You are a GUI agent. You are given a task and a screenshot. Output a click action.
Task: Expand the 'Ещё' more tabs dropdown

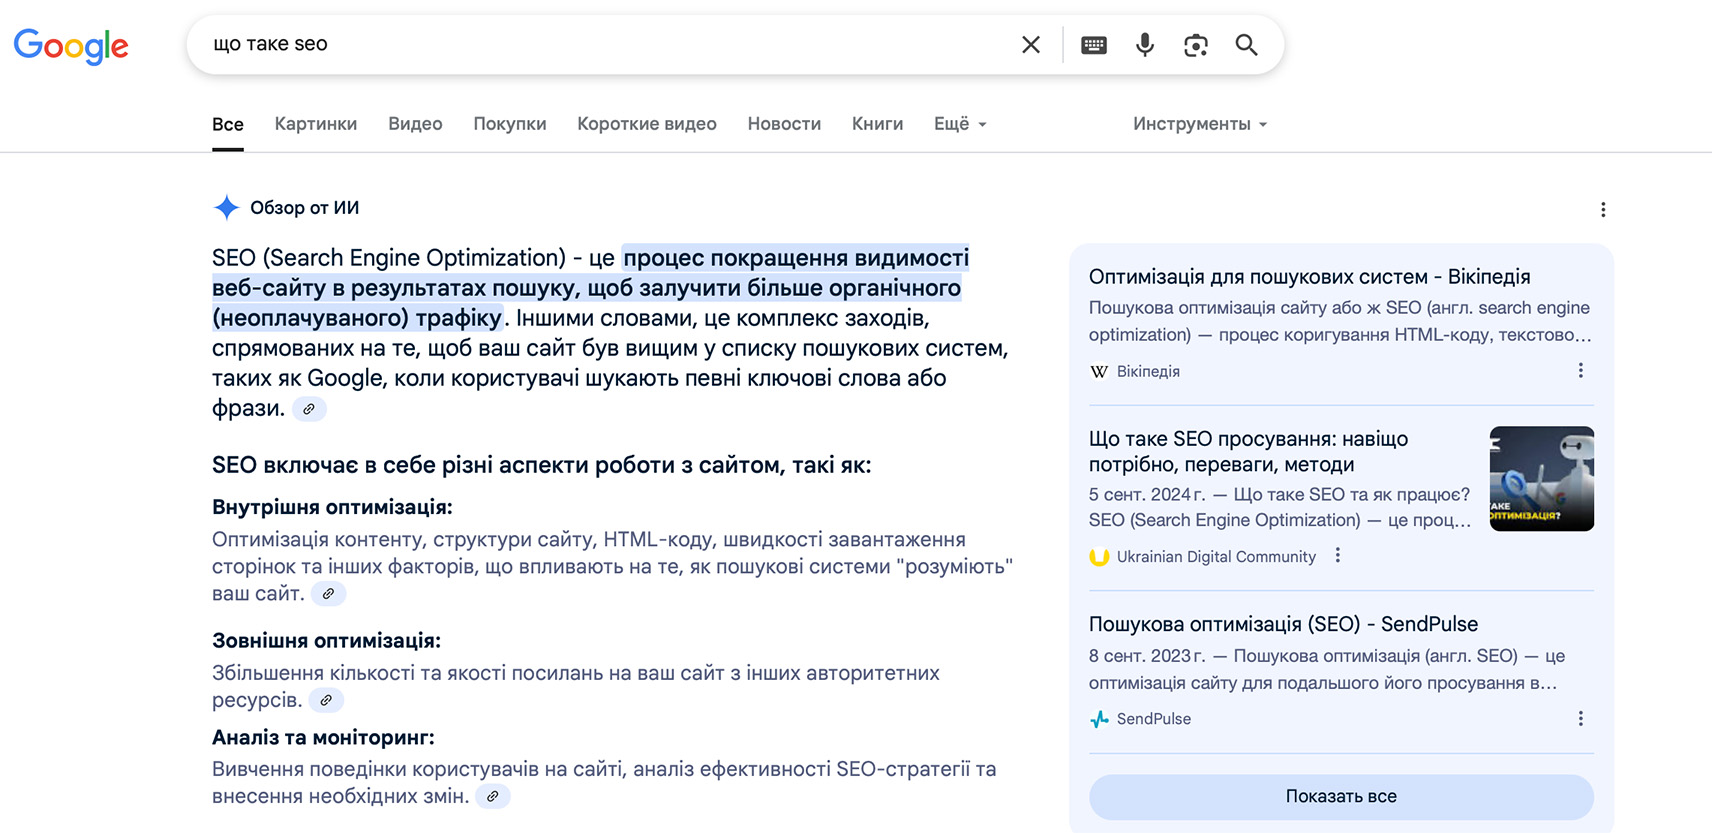(x=960, y=124)
